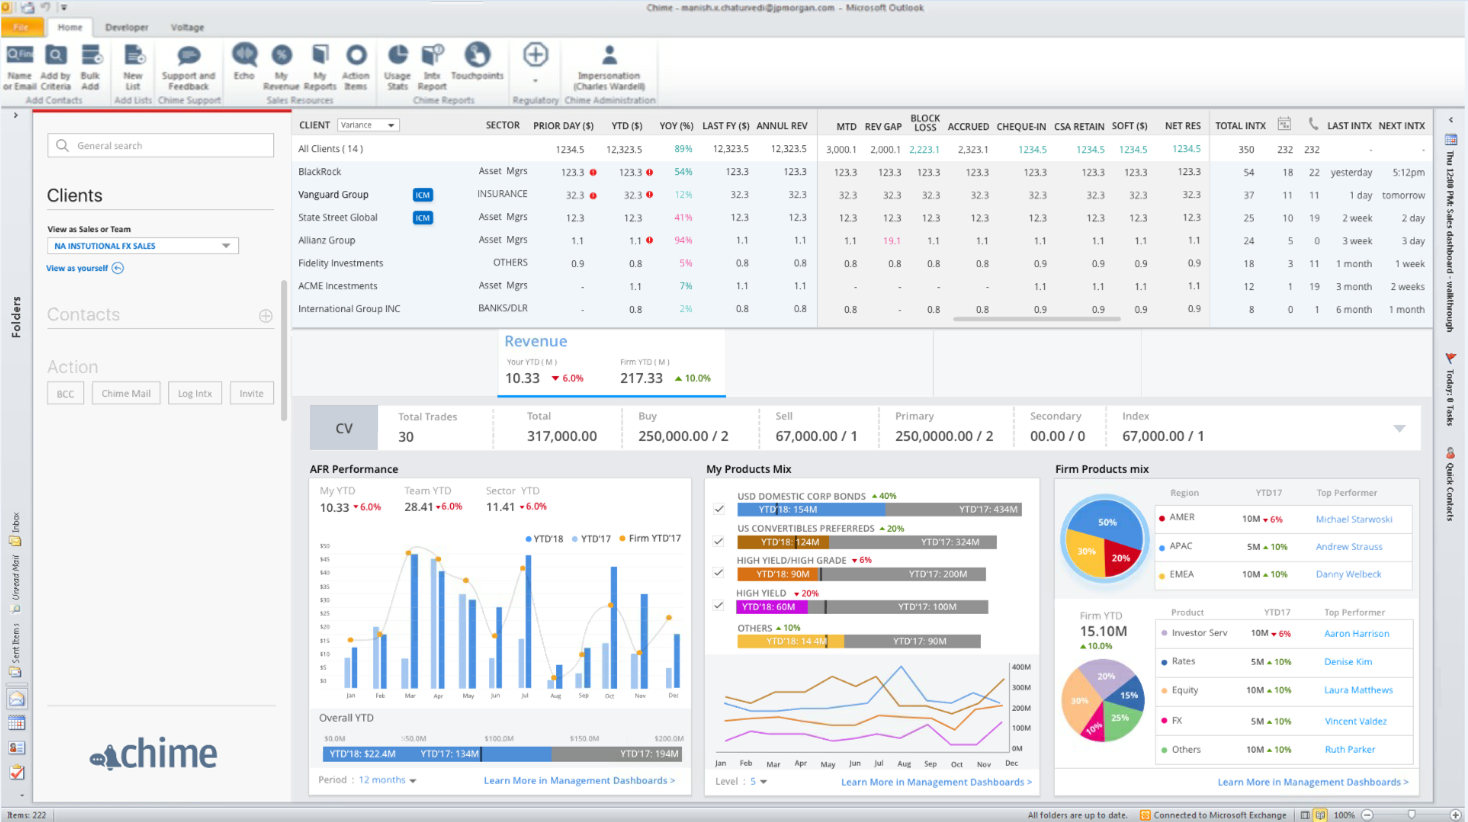Open Name or Email add contact tool

[19, 67]
